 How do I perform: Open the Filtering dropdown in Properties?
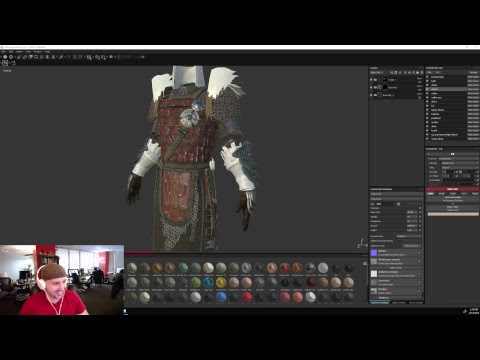[x=460, y=163]
